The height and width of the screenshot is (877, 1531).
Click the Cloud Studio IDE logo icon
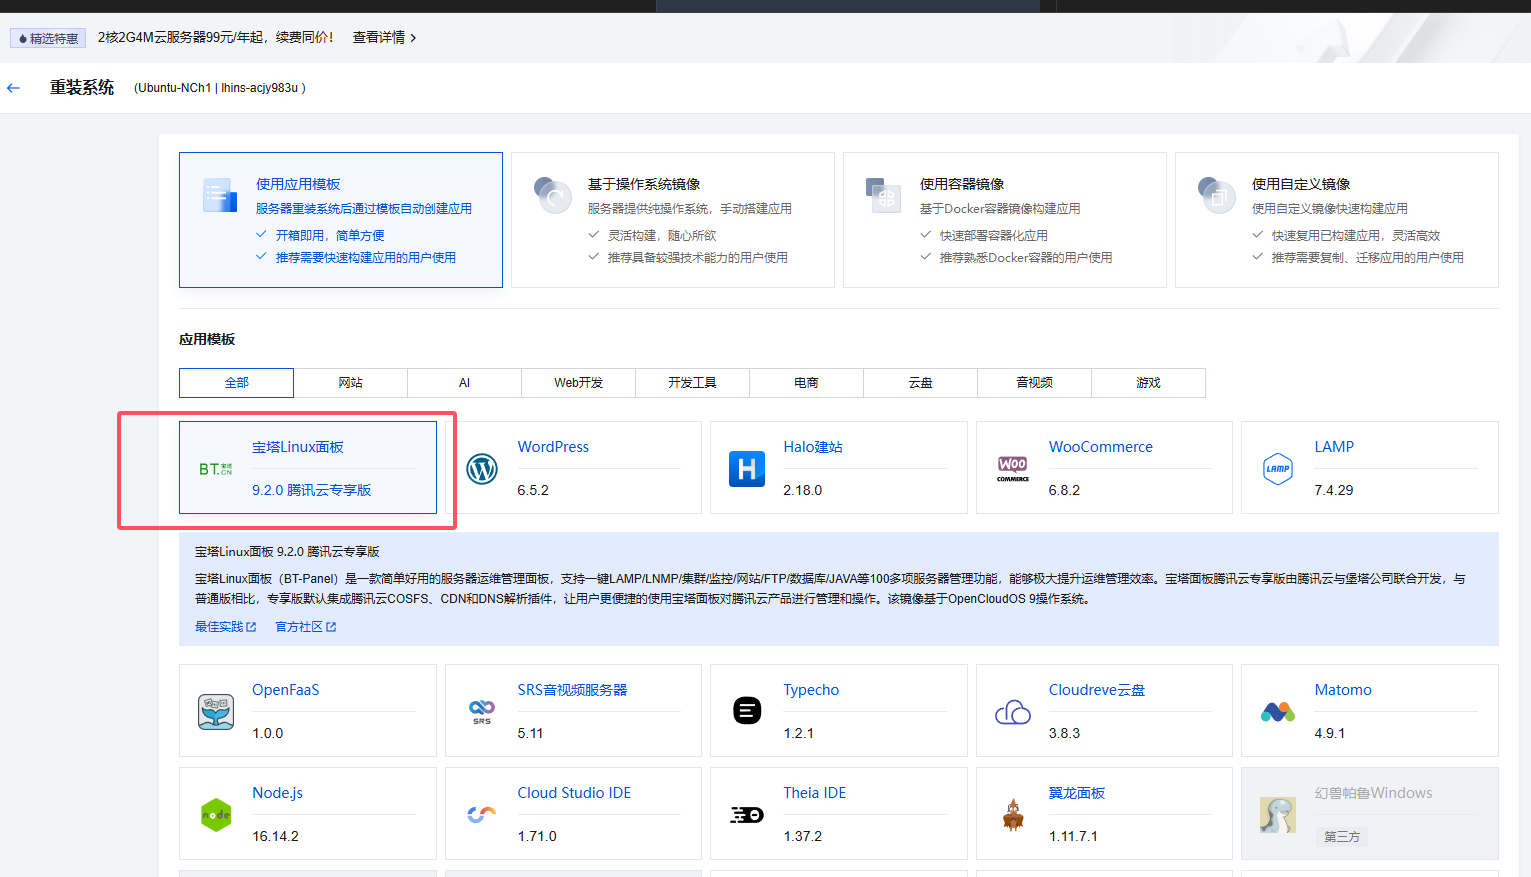point(482,814)
